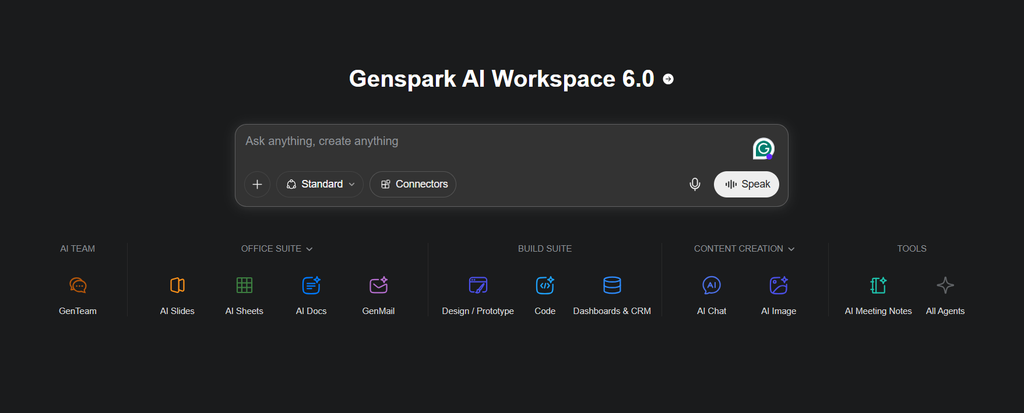The height and width of the screenshot is (413, 1024).
Task: Click the 'All Agents' label text
Action: click(x=945, y=311)
